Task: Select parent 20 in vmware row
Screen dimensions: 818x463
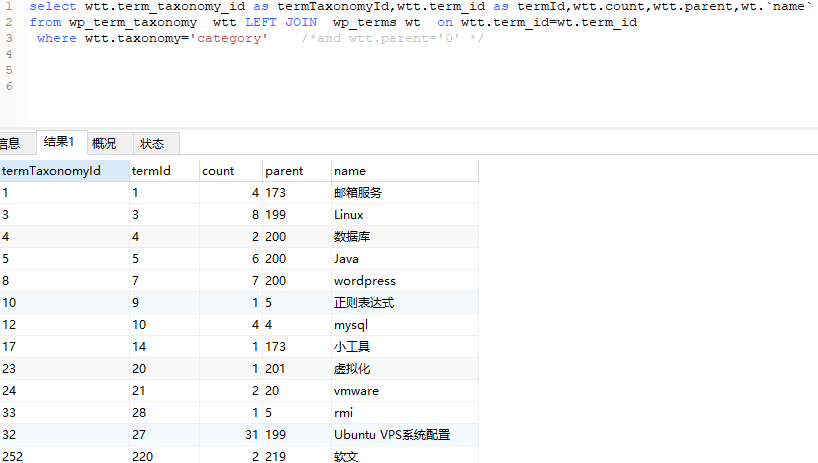Action: [x=297, y=391]
